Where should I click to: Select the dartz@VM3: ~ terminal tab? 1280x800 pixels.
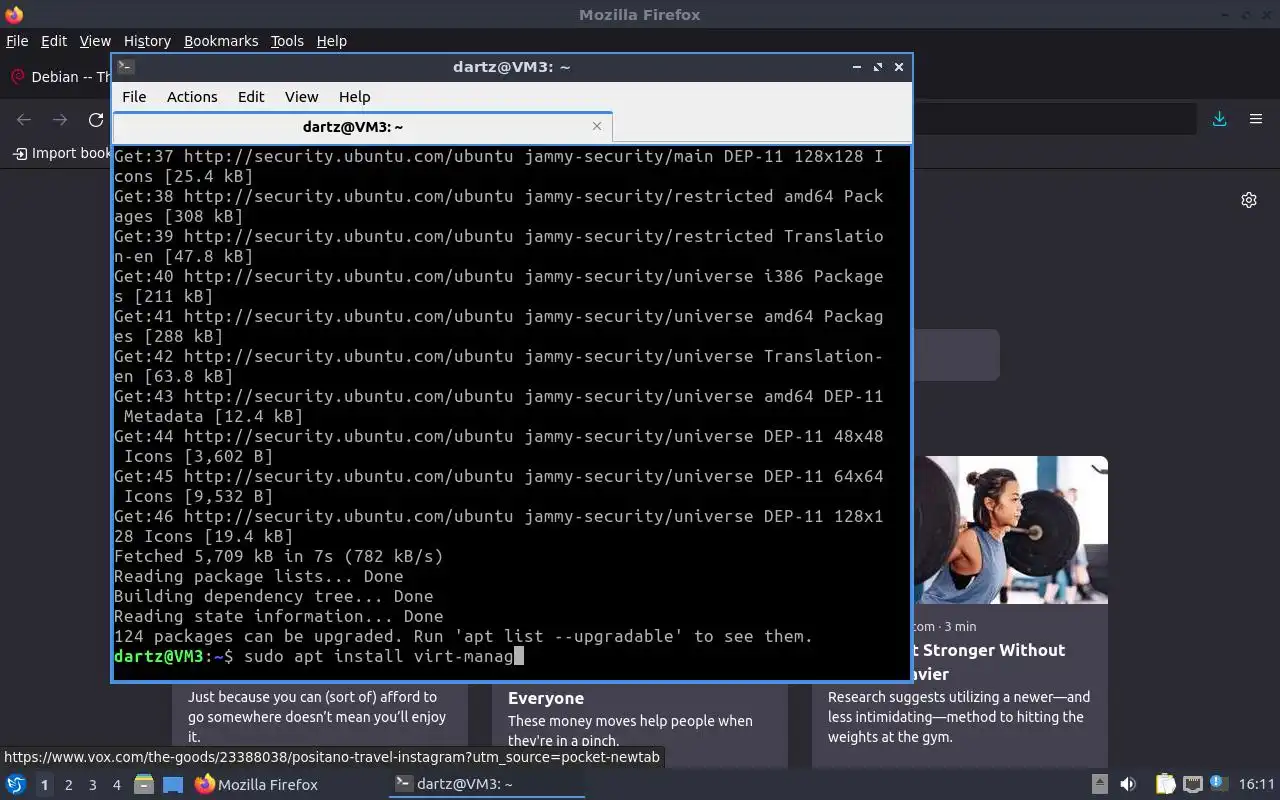(x=362, y=127)
